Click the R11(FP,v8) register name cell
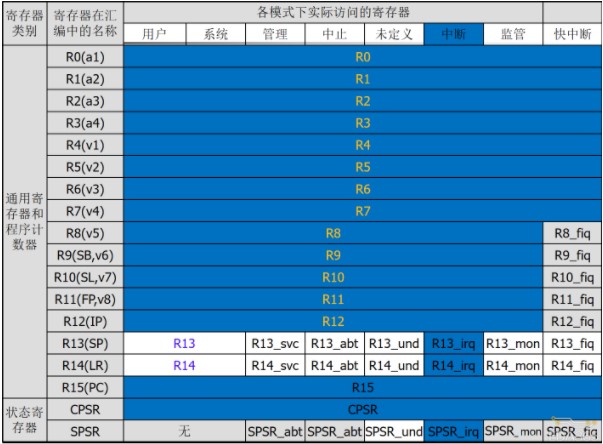 pos(85,299)
